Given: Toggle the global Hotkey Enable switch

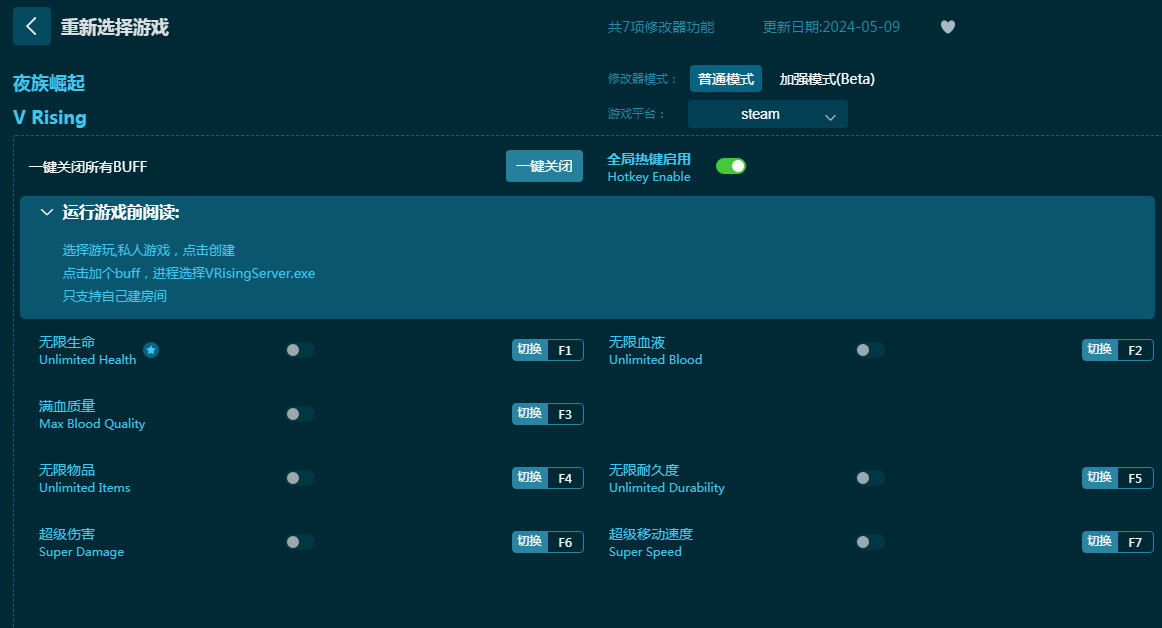Looking at the screenshot, I should coord(731,166).
